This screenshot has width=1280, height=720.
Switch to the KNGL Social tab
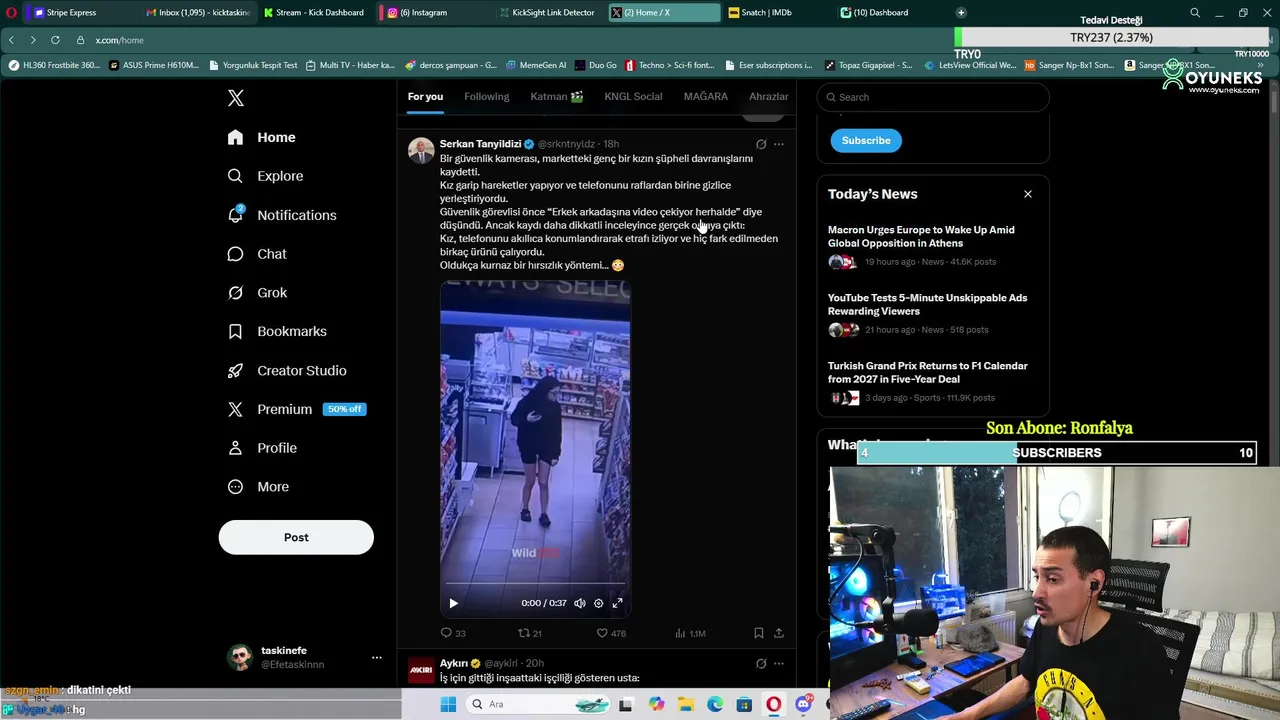tap(633, 97)
